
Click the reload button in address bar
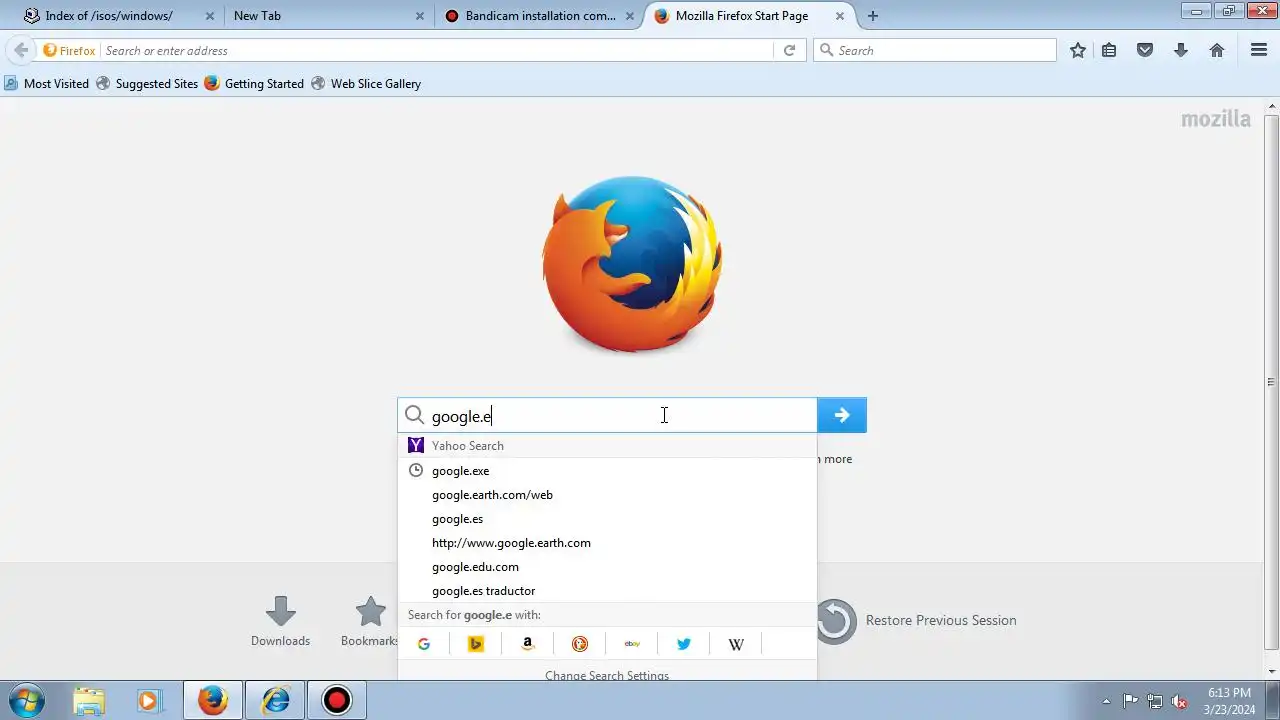point(789,50)
